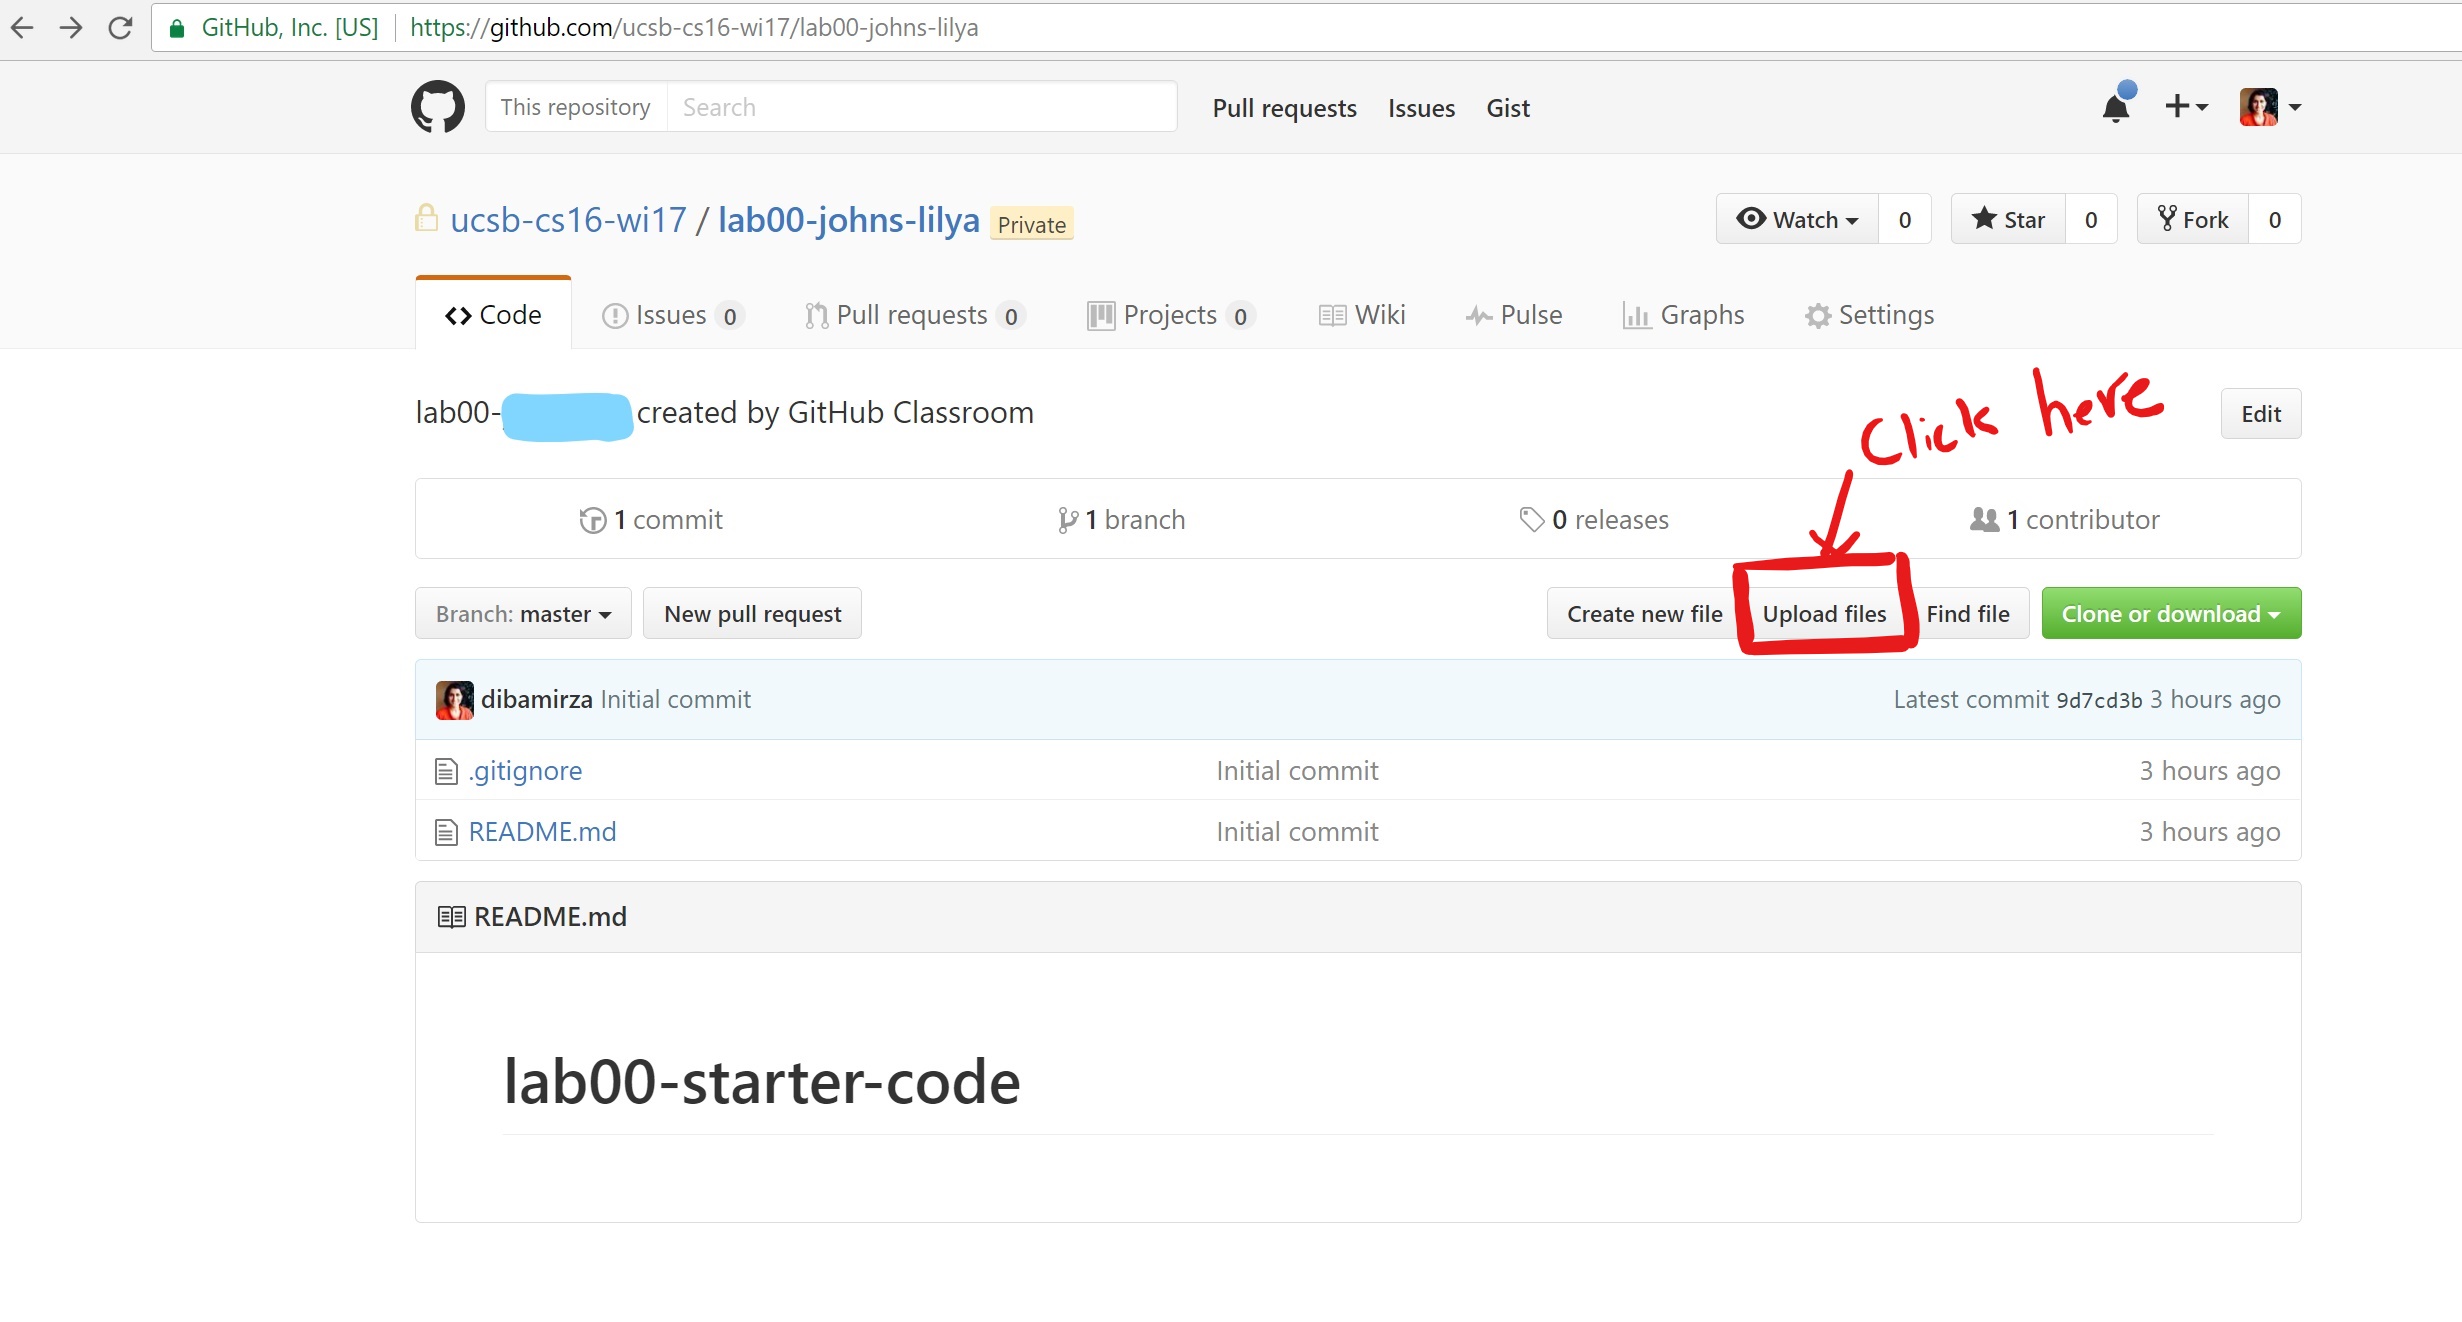
Task: Open Pull requests in top navigation
Action: [1284, 108]
